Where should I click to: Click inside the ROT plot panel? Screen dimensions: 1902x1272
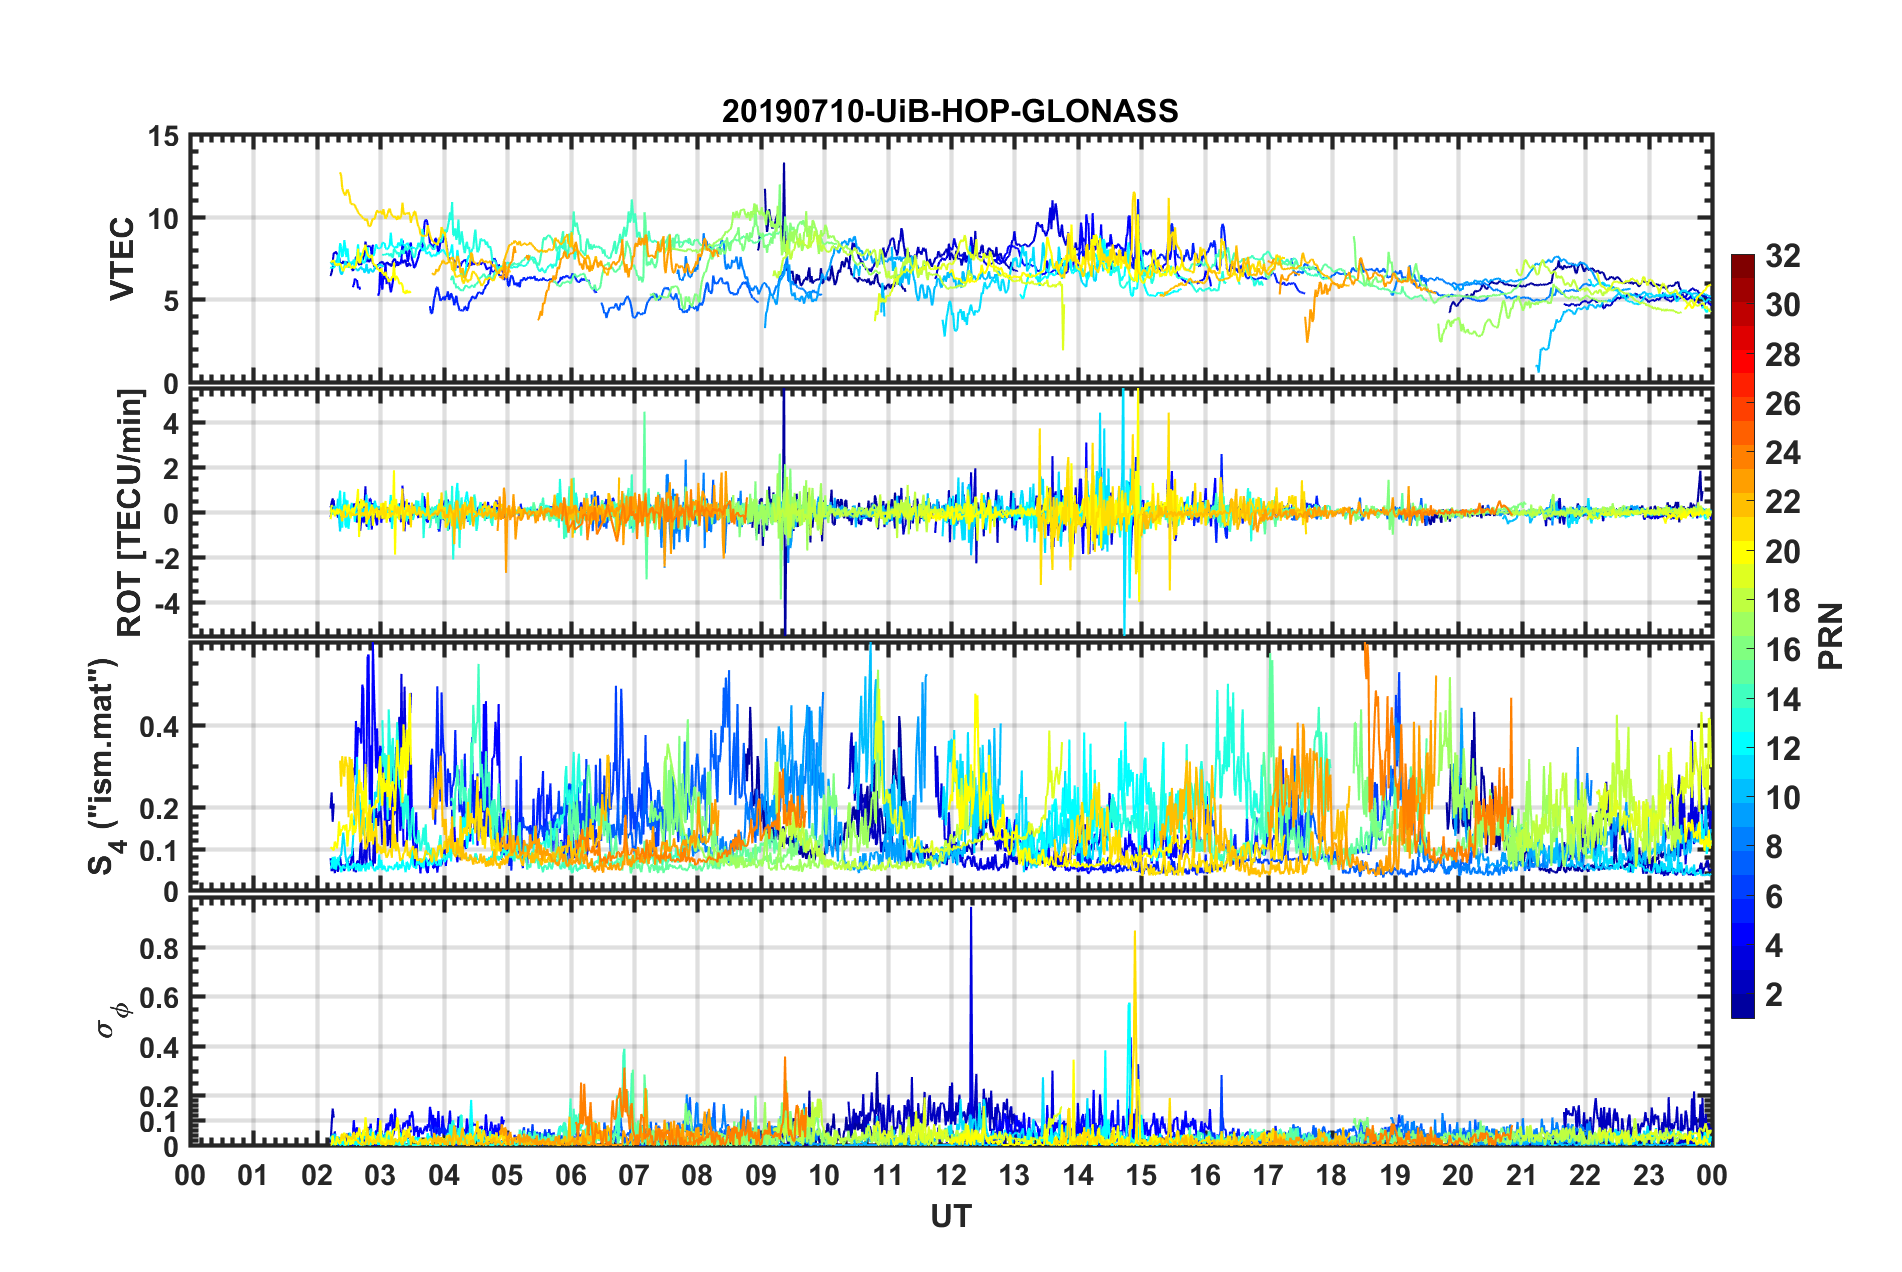point(951,512)
